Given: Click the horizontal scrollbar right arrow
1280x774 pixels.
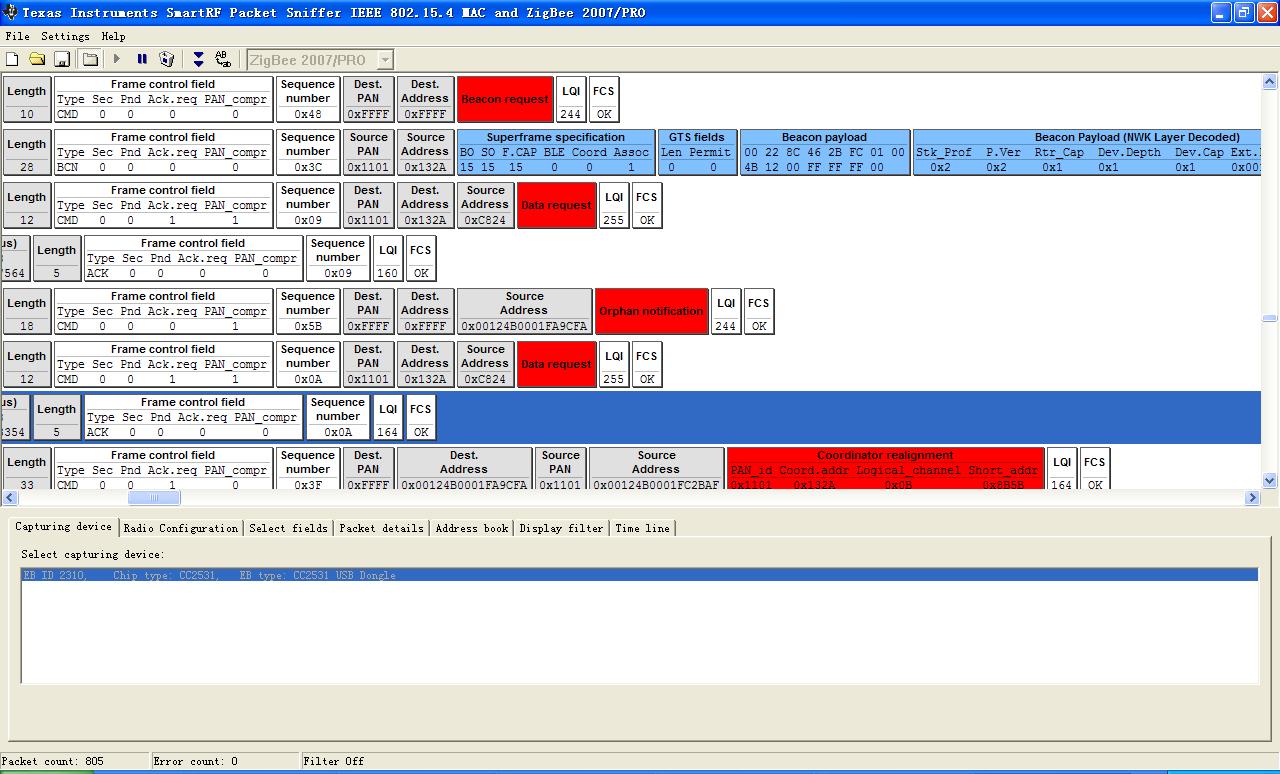Looking at the screenshot, I should pyautogui.click(x=1252, y=497).
